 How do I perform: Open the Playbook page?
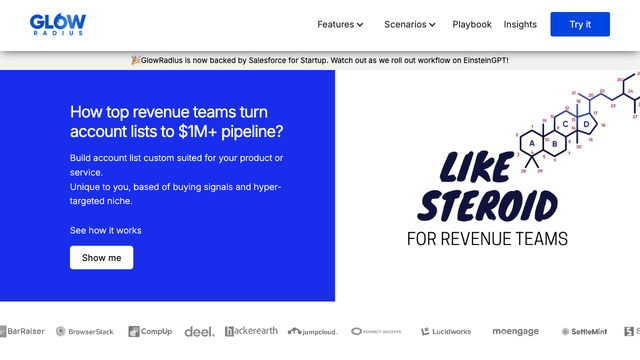(472, 24)
